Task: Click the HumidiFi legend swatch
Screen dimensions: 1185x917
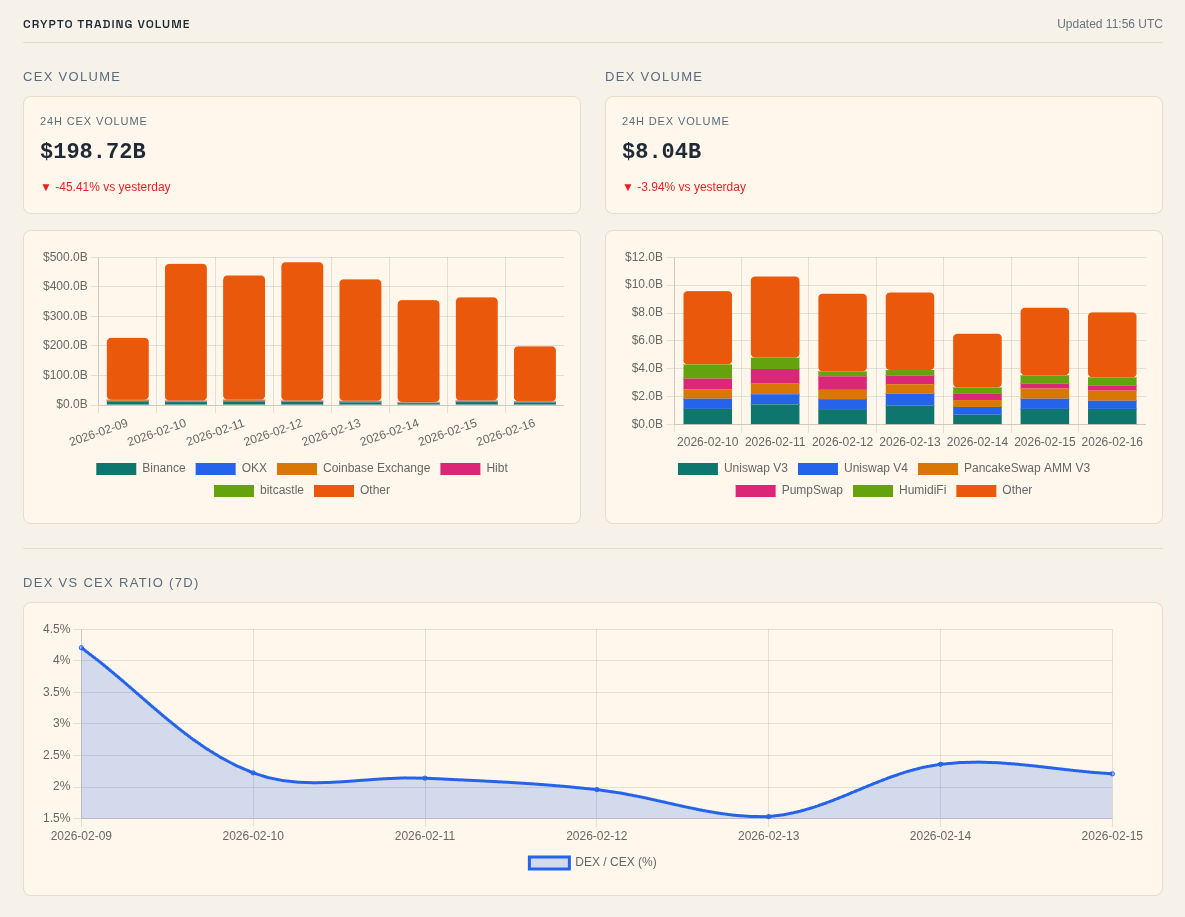Action: 873,491
